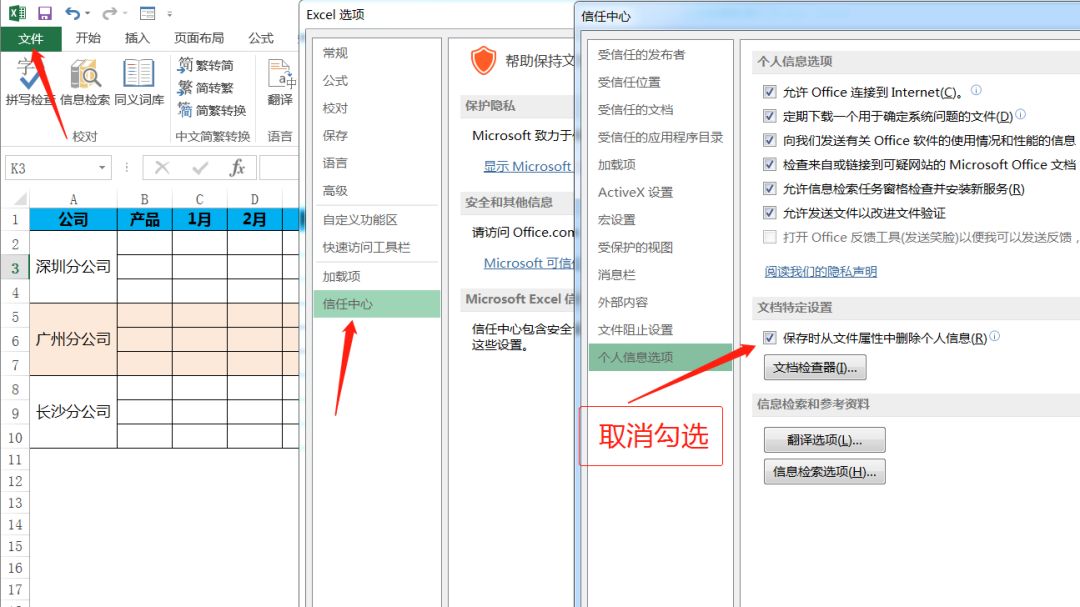Open the 阅读我们的隐私声明 link
The height and width of the screenshot is (607, 1080).
pyautogui.click(x=820, y=271)
